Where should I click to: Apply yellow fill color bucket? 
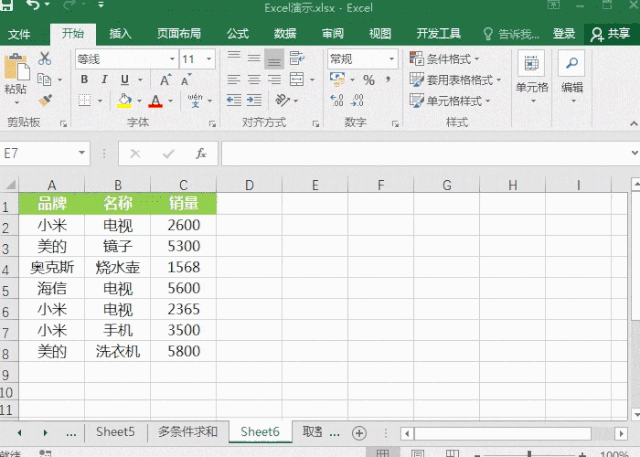(124, 100)
